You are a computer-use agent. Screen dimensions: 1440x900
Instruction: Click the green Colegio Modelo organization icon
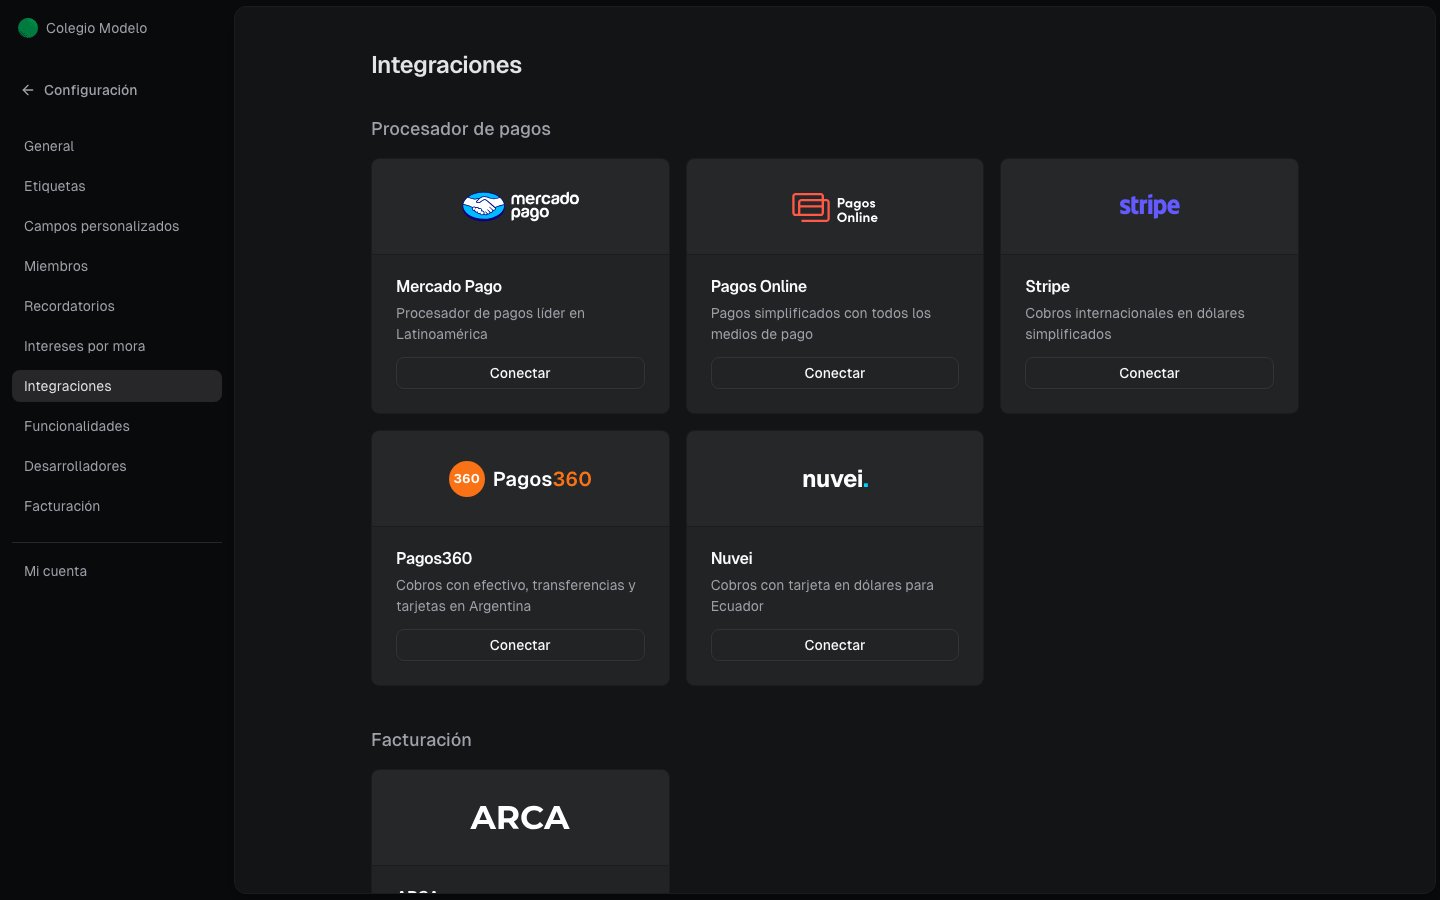(28, 28)
